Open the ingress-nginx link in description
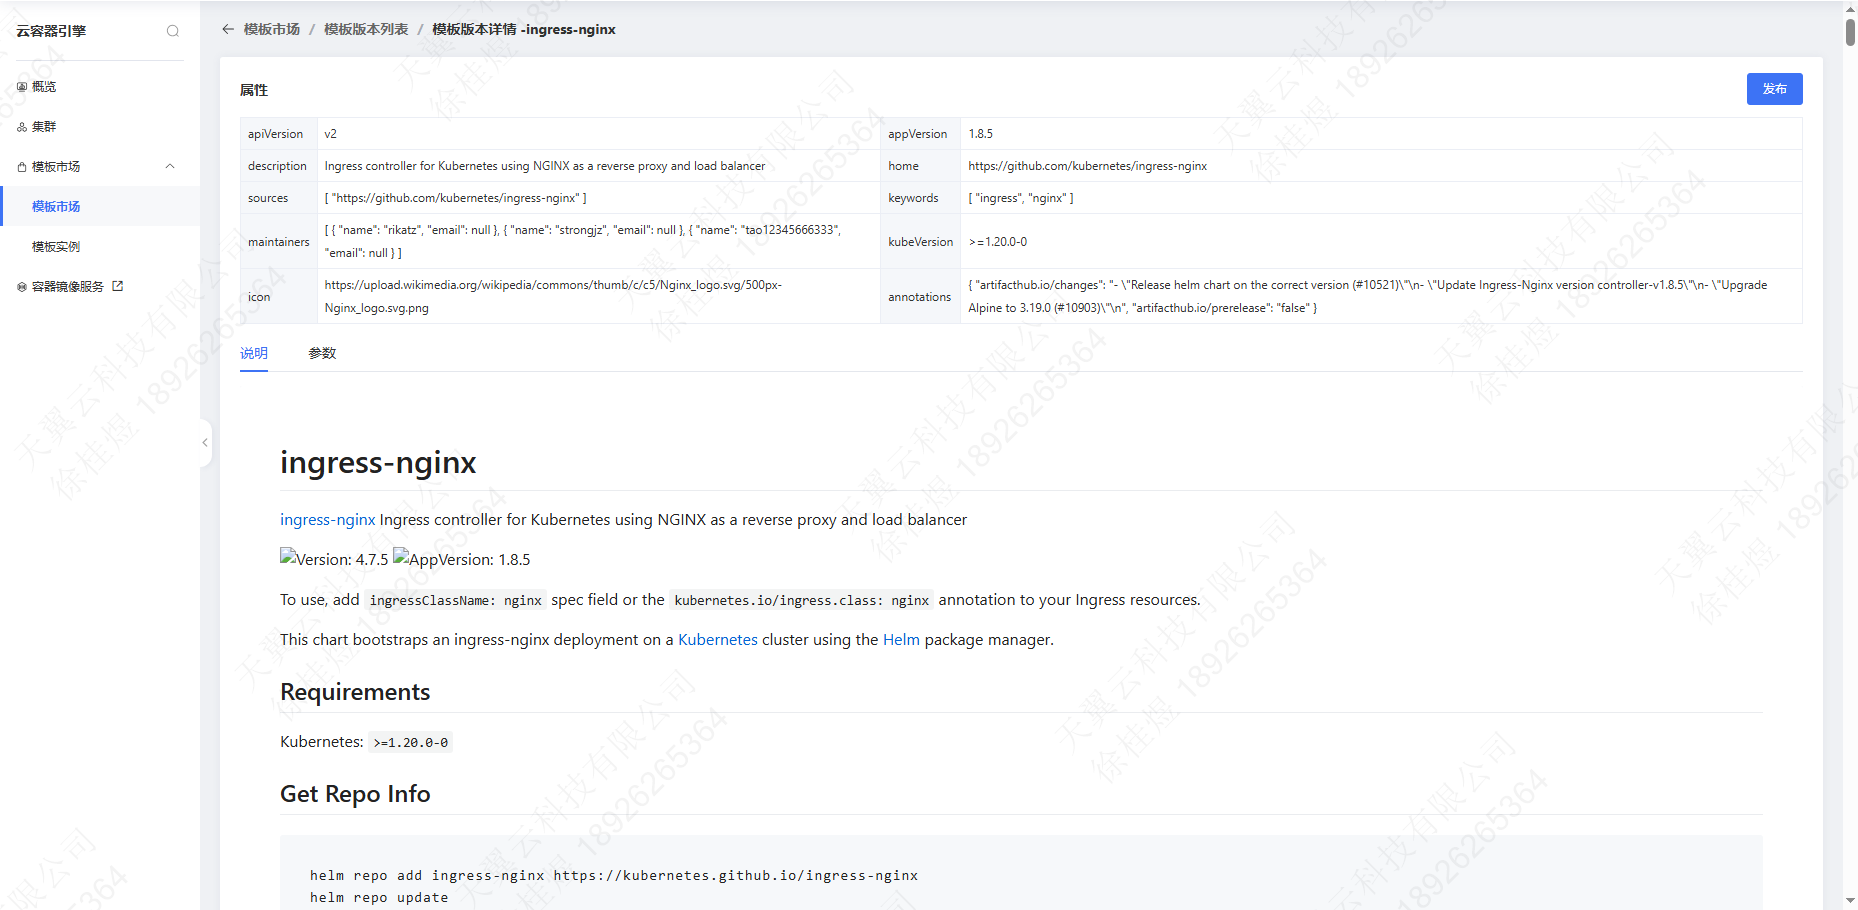1858x910 pixels. tap(328, 520)
